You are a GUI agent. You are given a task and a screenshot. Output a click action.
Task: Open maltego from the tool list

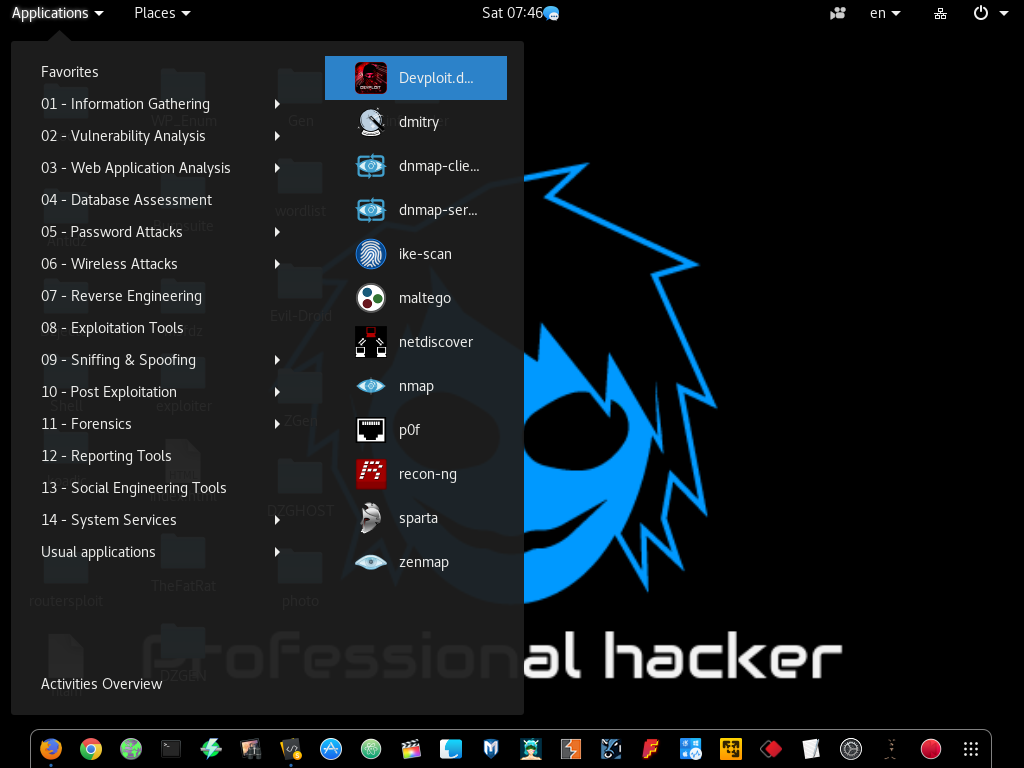[415, 298]
